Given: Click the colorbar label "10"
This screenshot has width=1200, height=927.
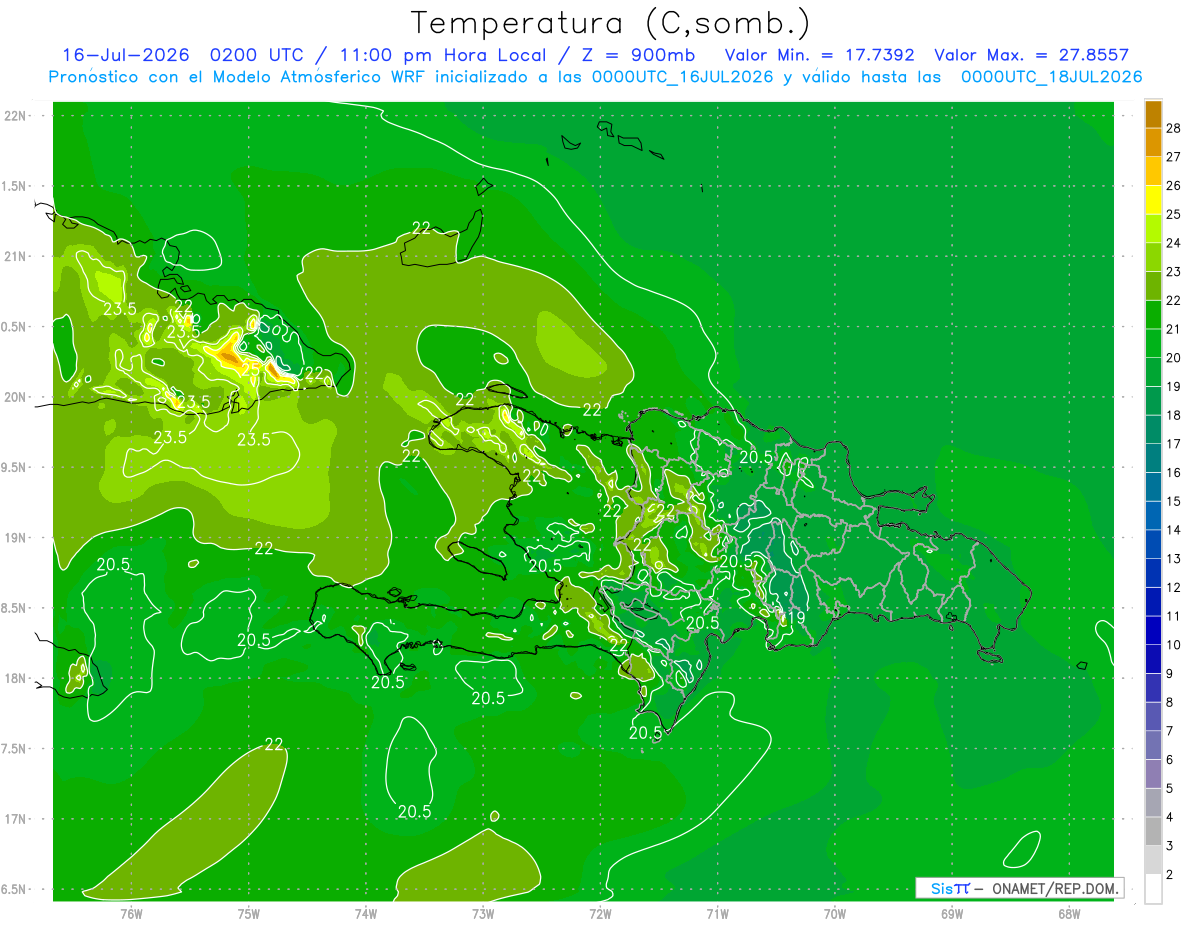Looking at the screenshot, I should click(x=1174, y=645).
